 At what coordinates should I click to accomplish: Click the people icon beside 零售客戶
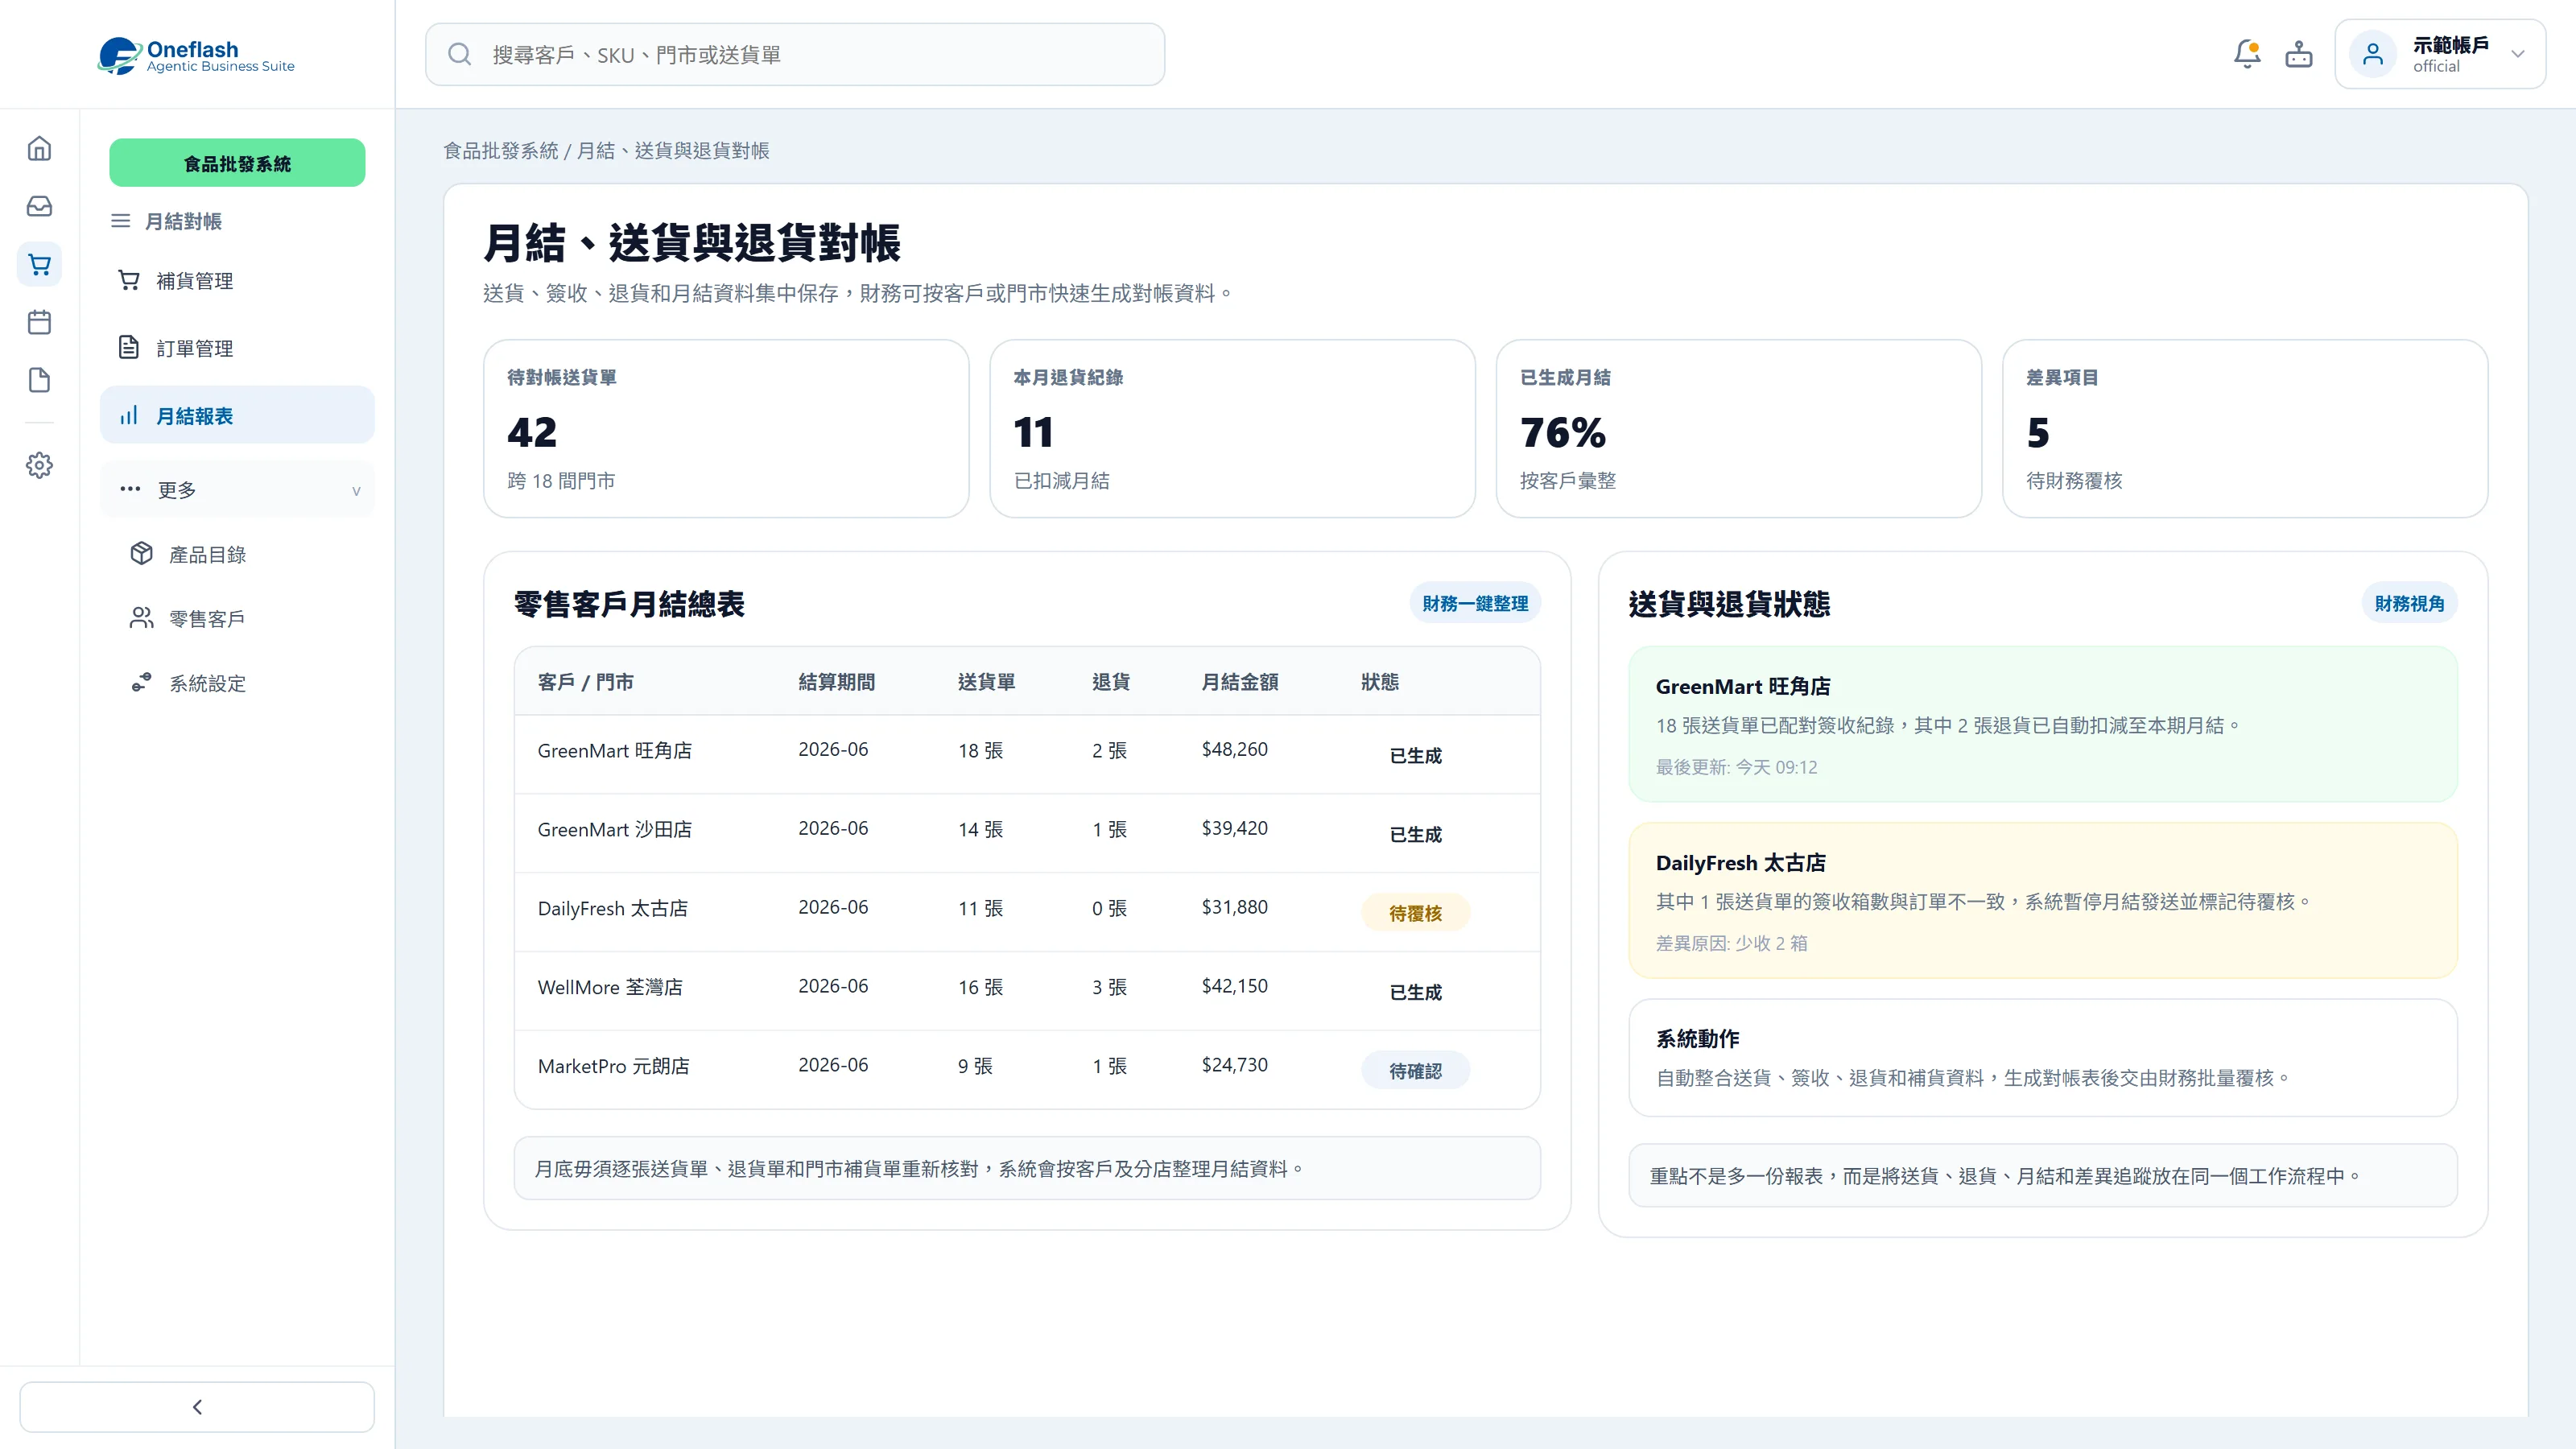click(141, 618)
